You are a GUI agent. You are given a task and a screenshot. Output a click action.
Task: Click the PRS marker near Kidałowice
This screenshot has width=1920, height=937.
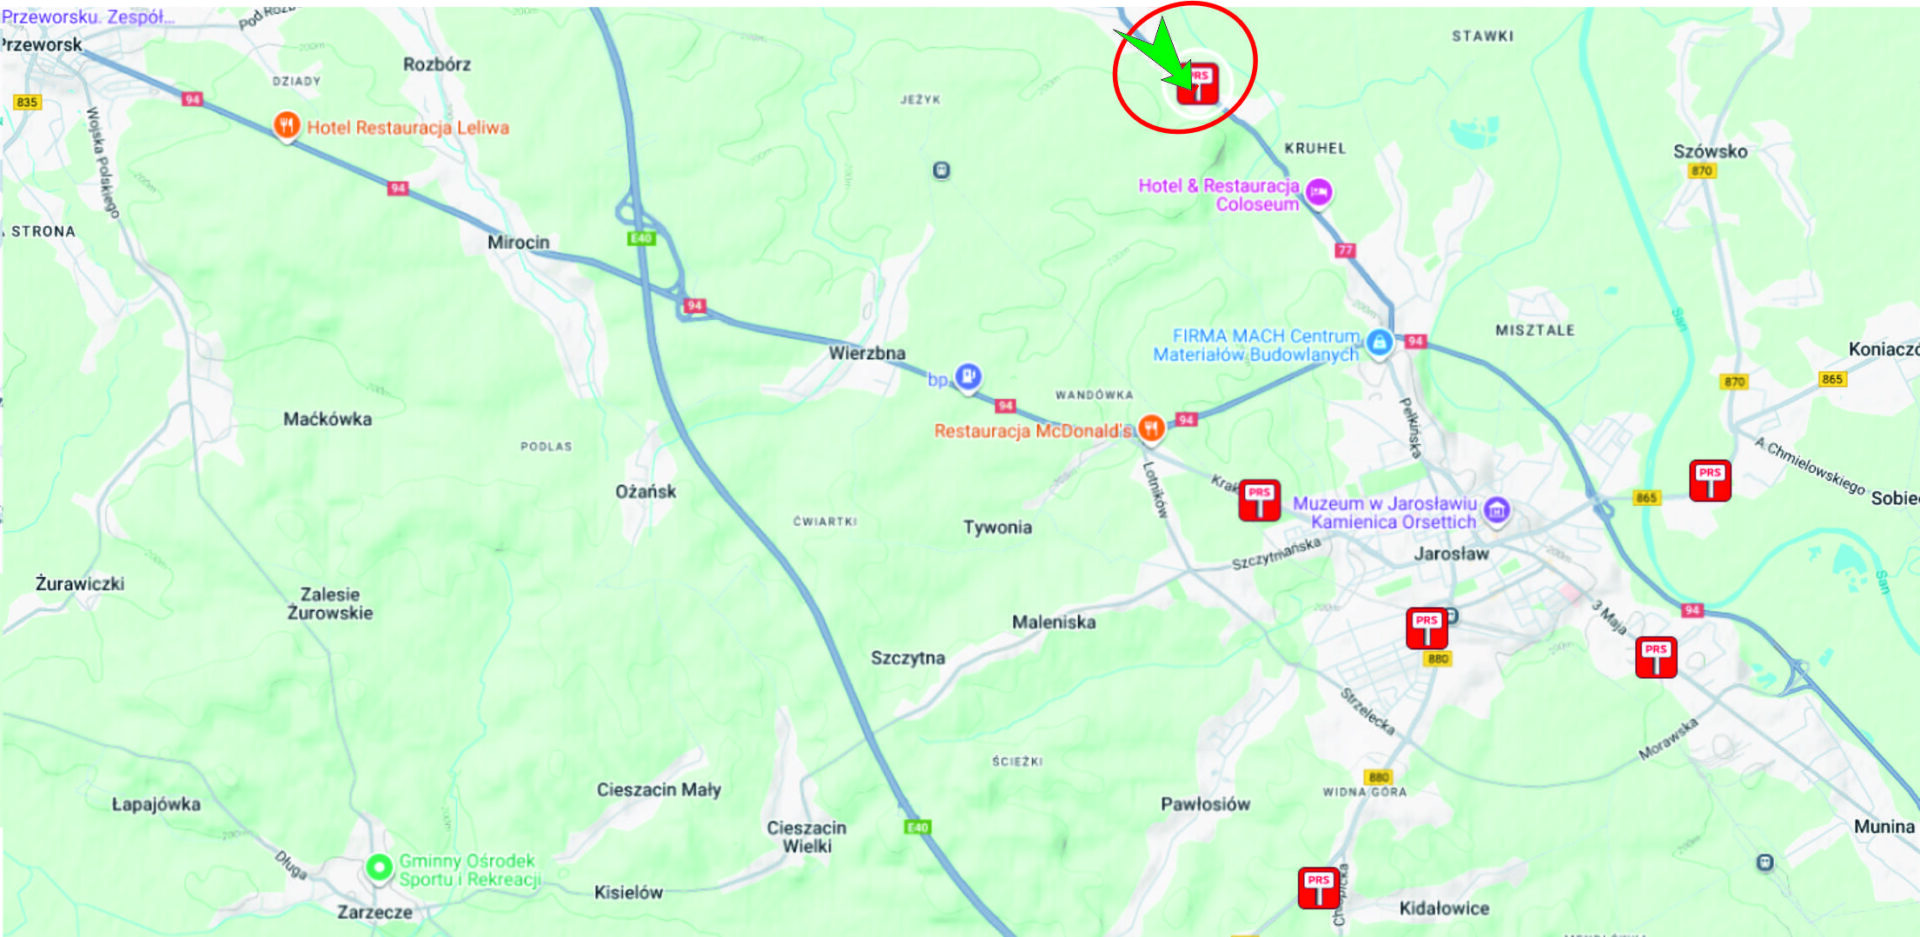coord(1319,888)
